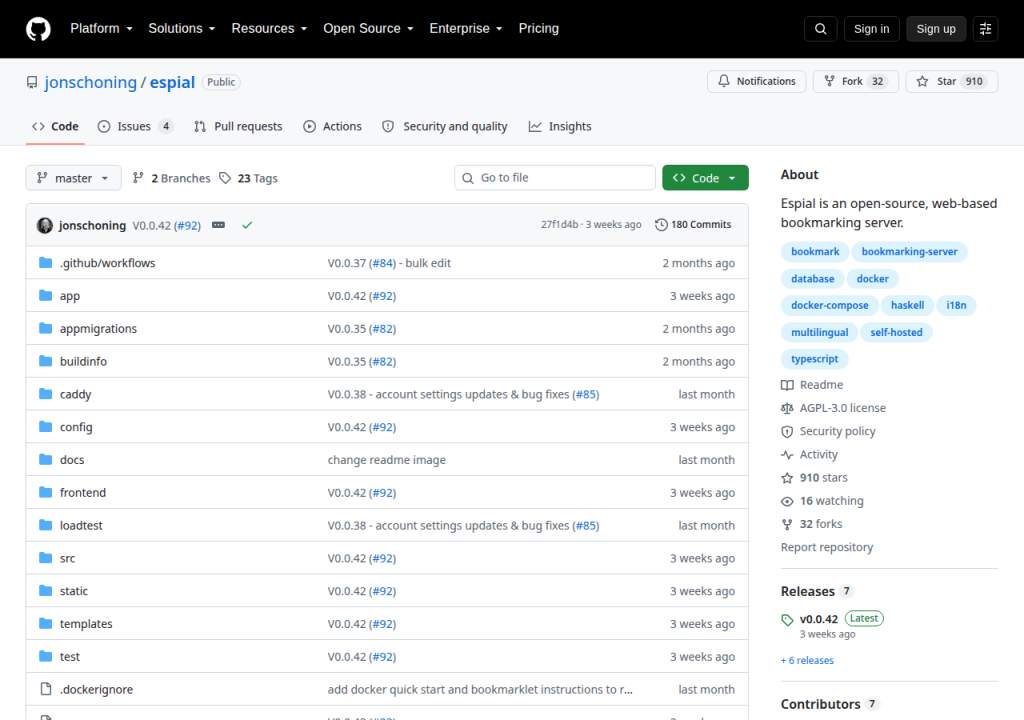The image size is (1024, 720).
Task: Click the 'change readme image' commit message
Action: click(387, 460)
